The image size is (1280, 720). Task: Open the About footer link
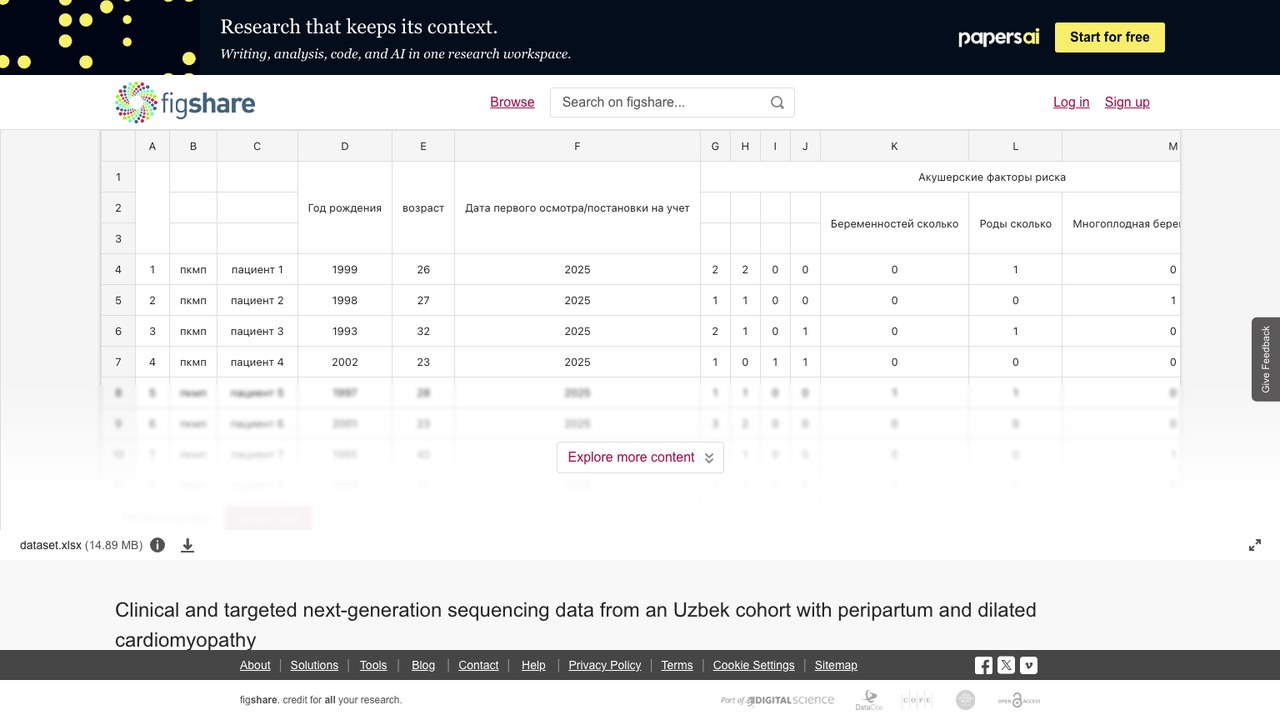click(255, 665)
